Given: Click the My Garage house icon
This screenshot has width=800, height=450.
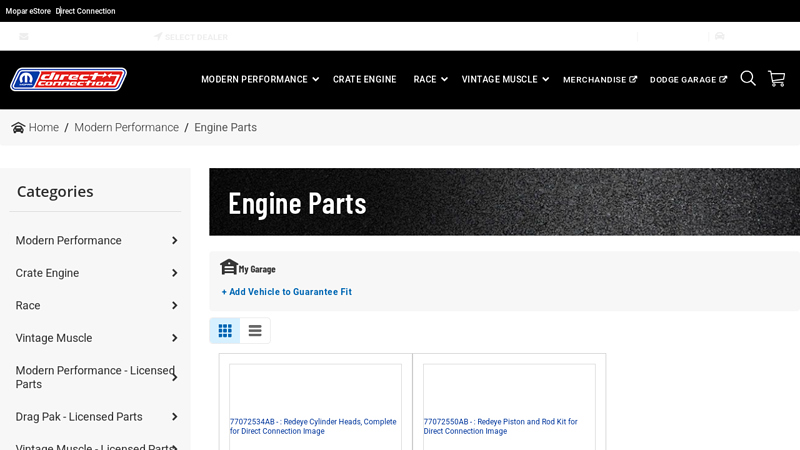Looking at the screenshot, I should (x=229, y=267).
